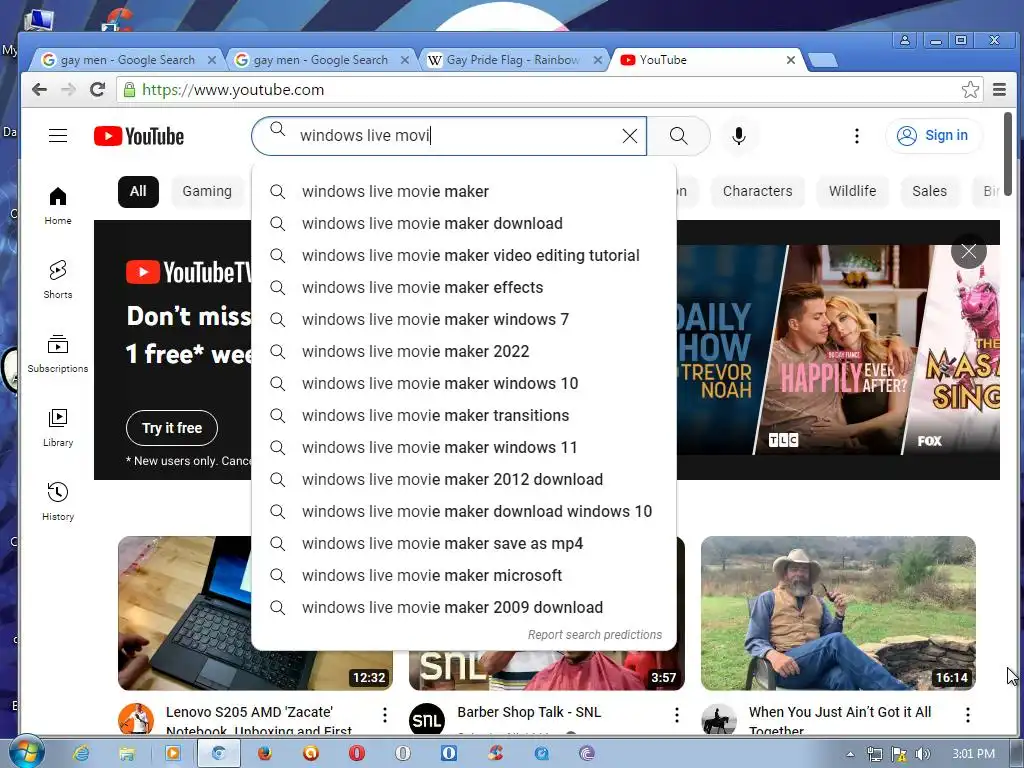Select 'windows live movie maker transitions'
Image resolution: width=1024 pixels, height=768 pixels.
pyautogui.click(x=464, y=415)
